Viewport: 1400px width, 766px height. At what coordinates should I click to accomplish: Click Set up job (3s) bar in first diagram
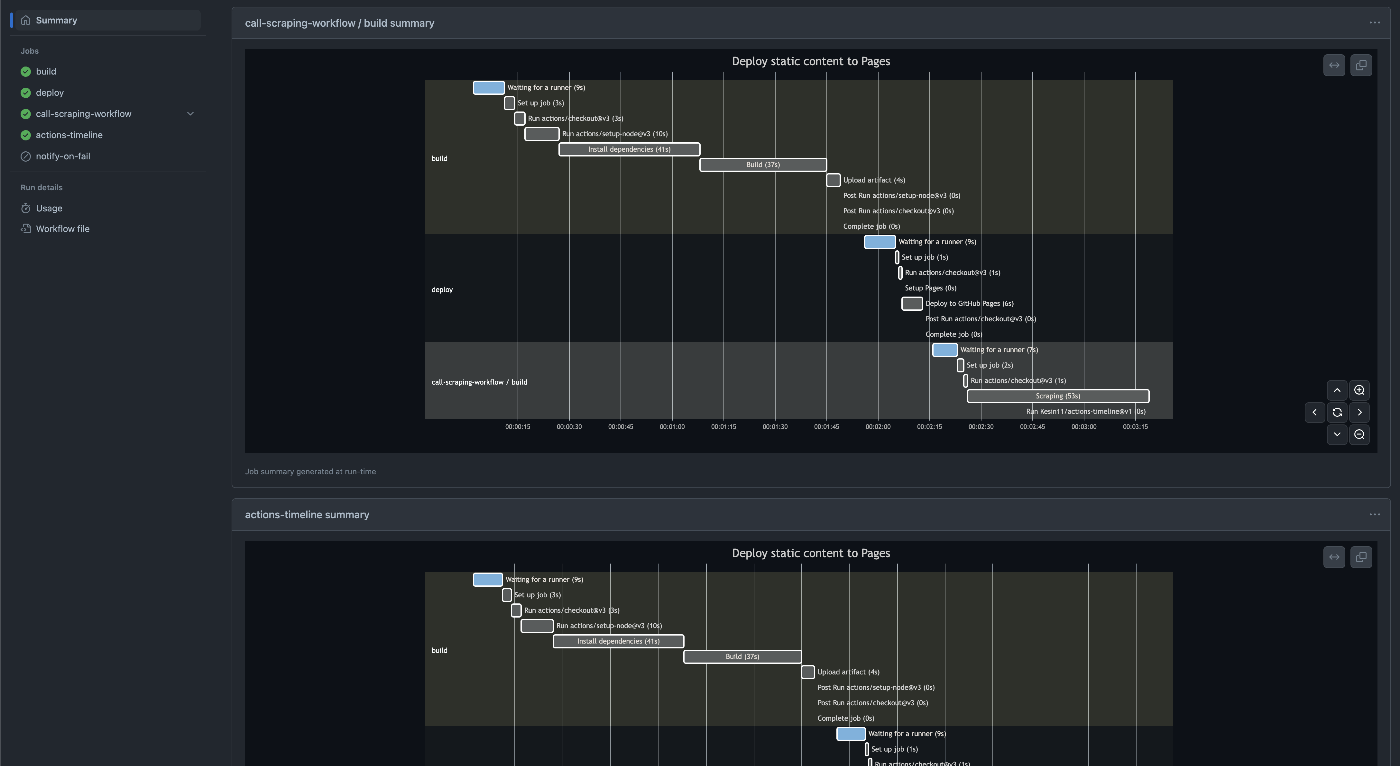click(510, 103)
